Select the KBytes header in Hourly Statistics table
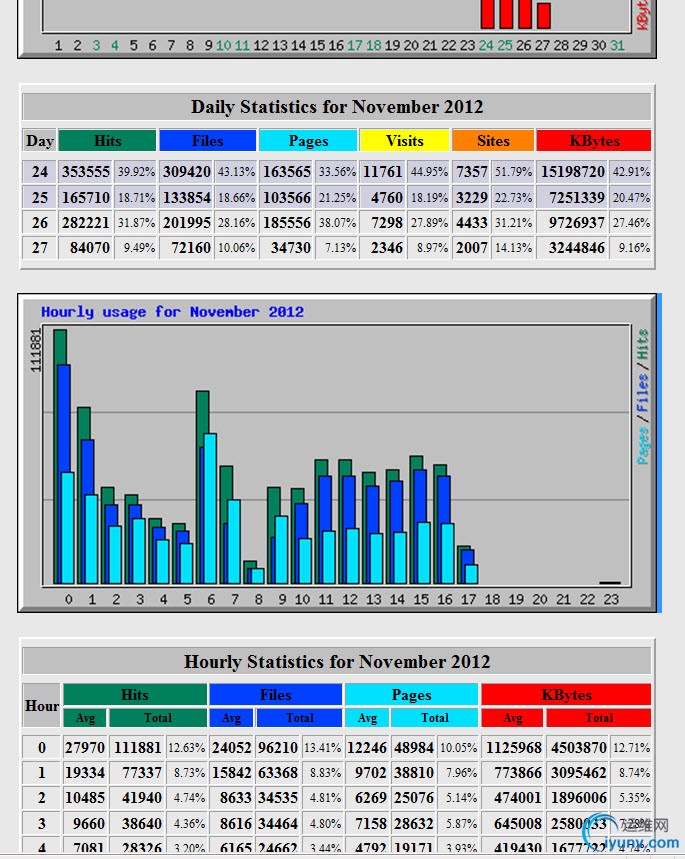Viewport: 685px width, 859px height. click(566, 695)
